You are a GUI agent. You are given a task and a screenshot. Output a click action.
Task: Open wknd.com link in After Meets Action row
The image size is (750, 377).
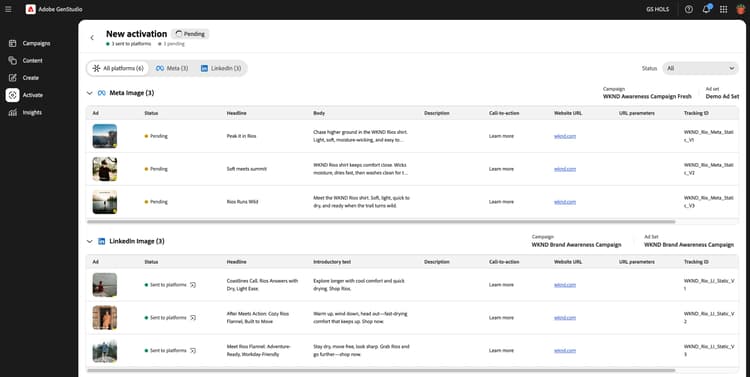[x=565, y=317]
